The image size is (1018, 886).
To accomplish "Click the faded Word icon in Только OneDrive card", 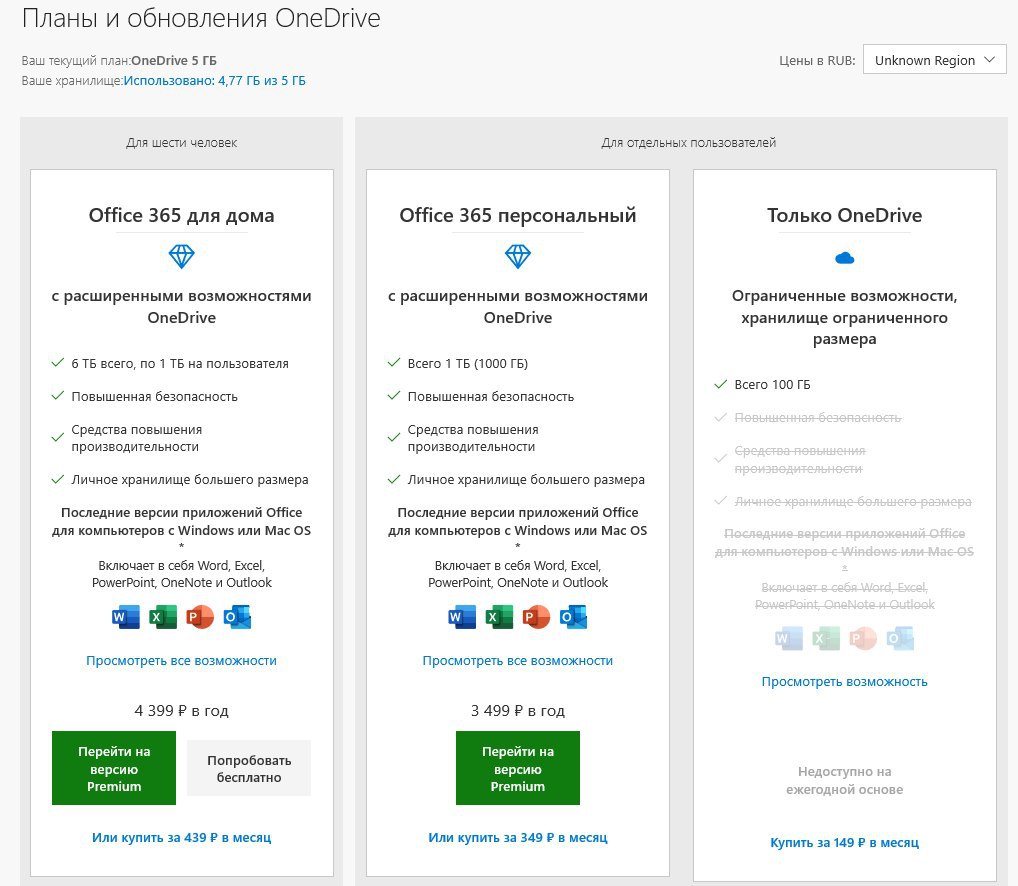I will (789, 639).
